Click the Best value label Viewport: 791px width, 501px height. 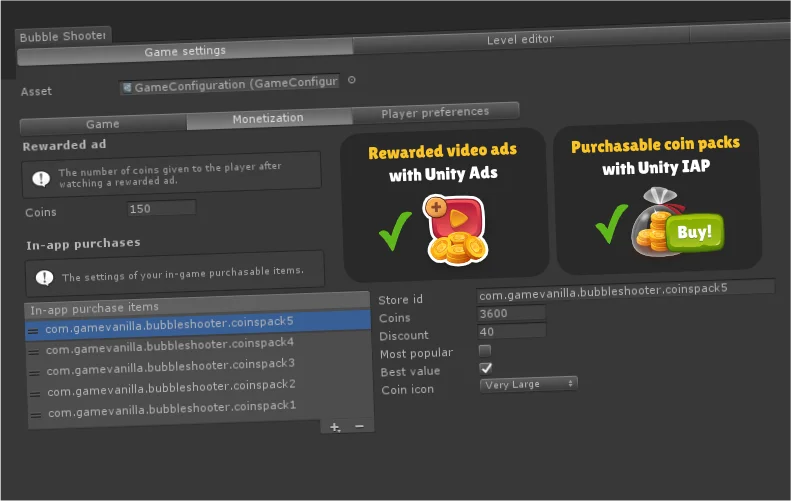410,372
